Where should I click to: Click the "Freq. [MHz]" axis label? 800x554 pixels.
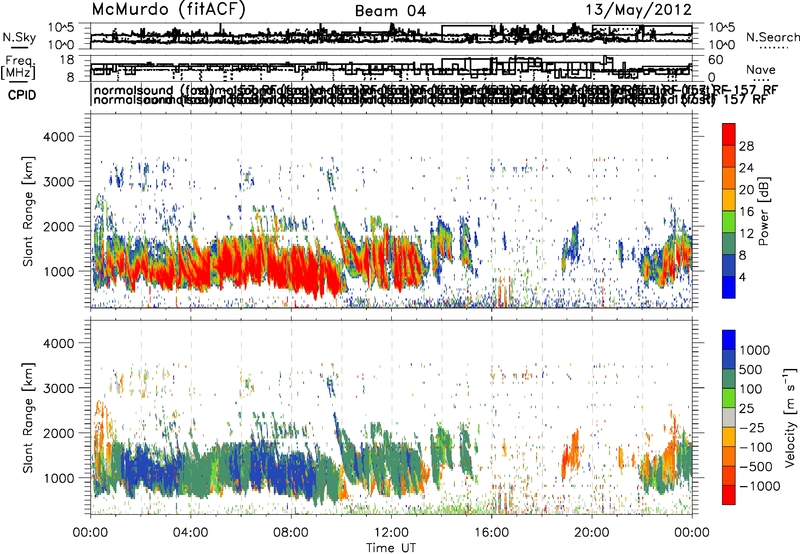[19, 68]
